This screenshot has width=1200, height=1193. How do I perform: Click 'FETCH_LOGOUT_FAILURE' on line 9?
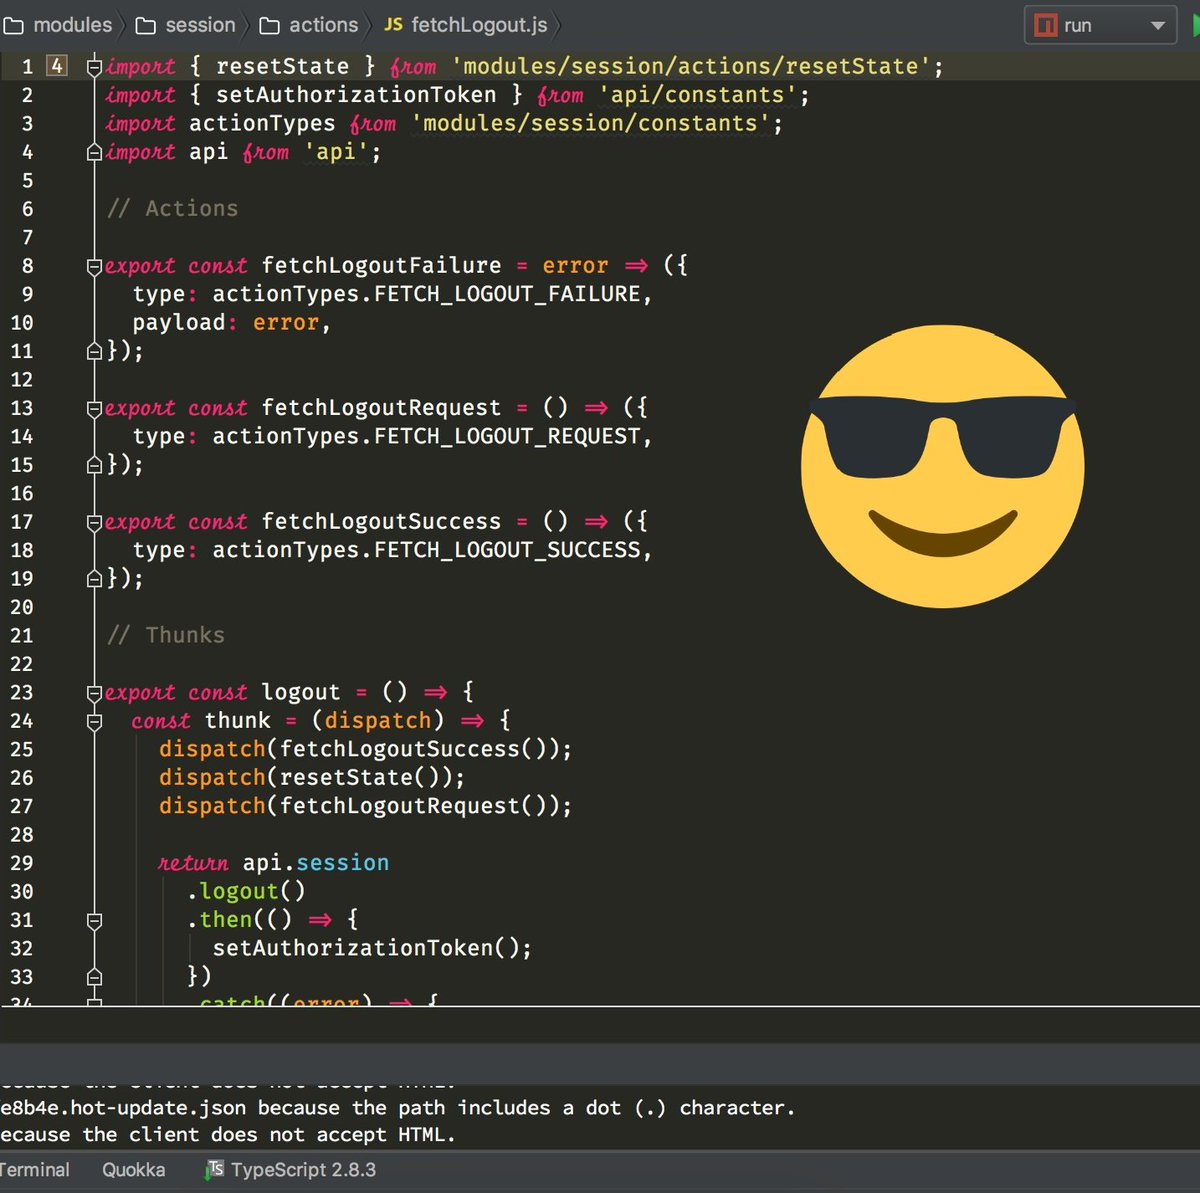pyautogui.click(x=507, y=294)
